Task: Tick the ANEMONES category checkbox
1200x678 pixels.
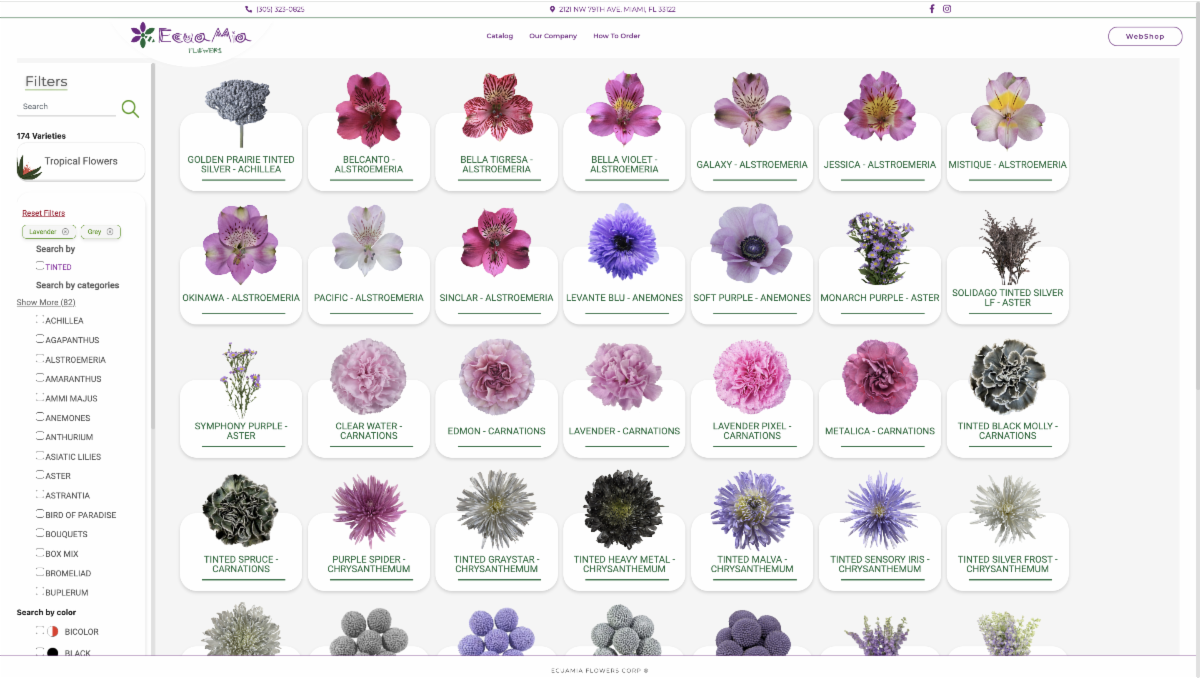Action: pyautogui.click(x=40, y=418)
